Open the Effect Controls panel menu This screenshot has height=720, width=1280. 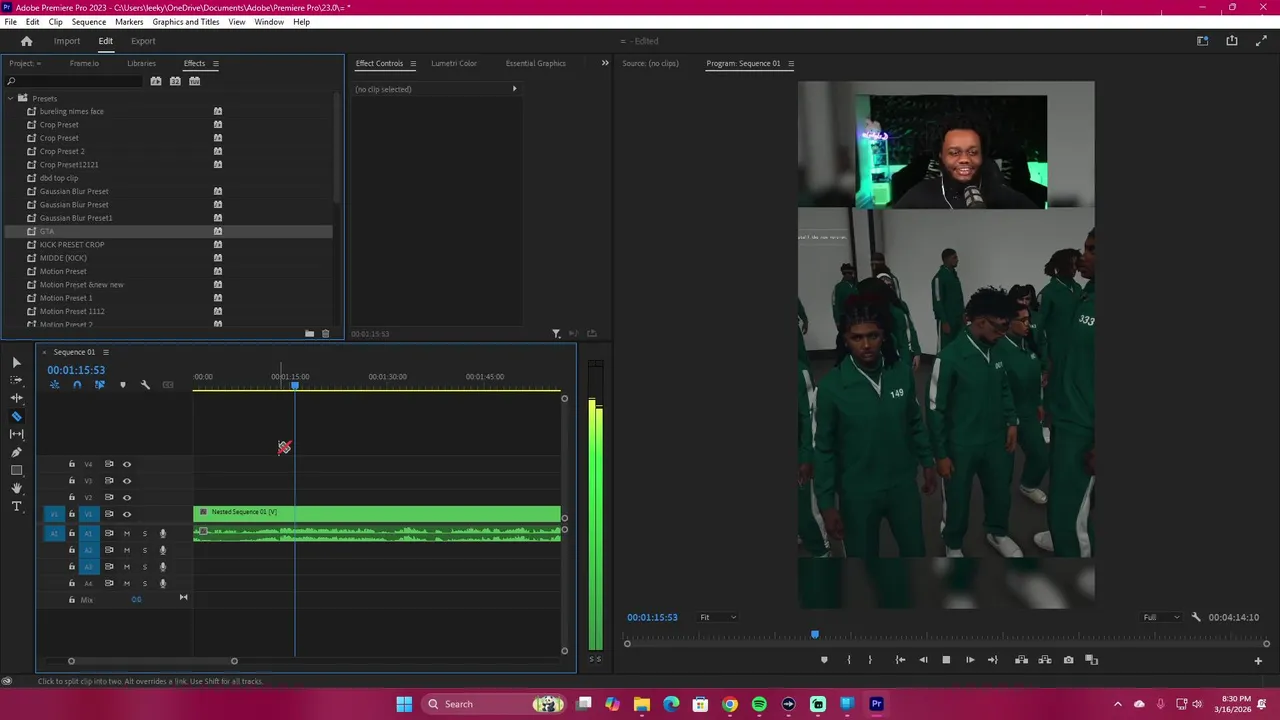(413, 63)
